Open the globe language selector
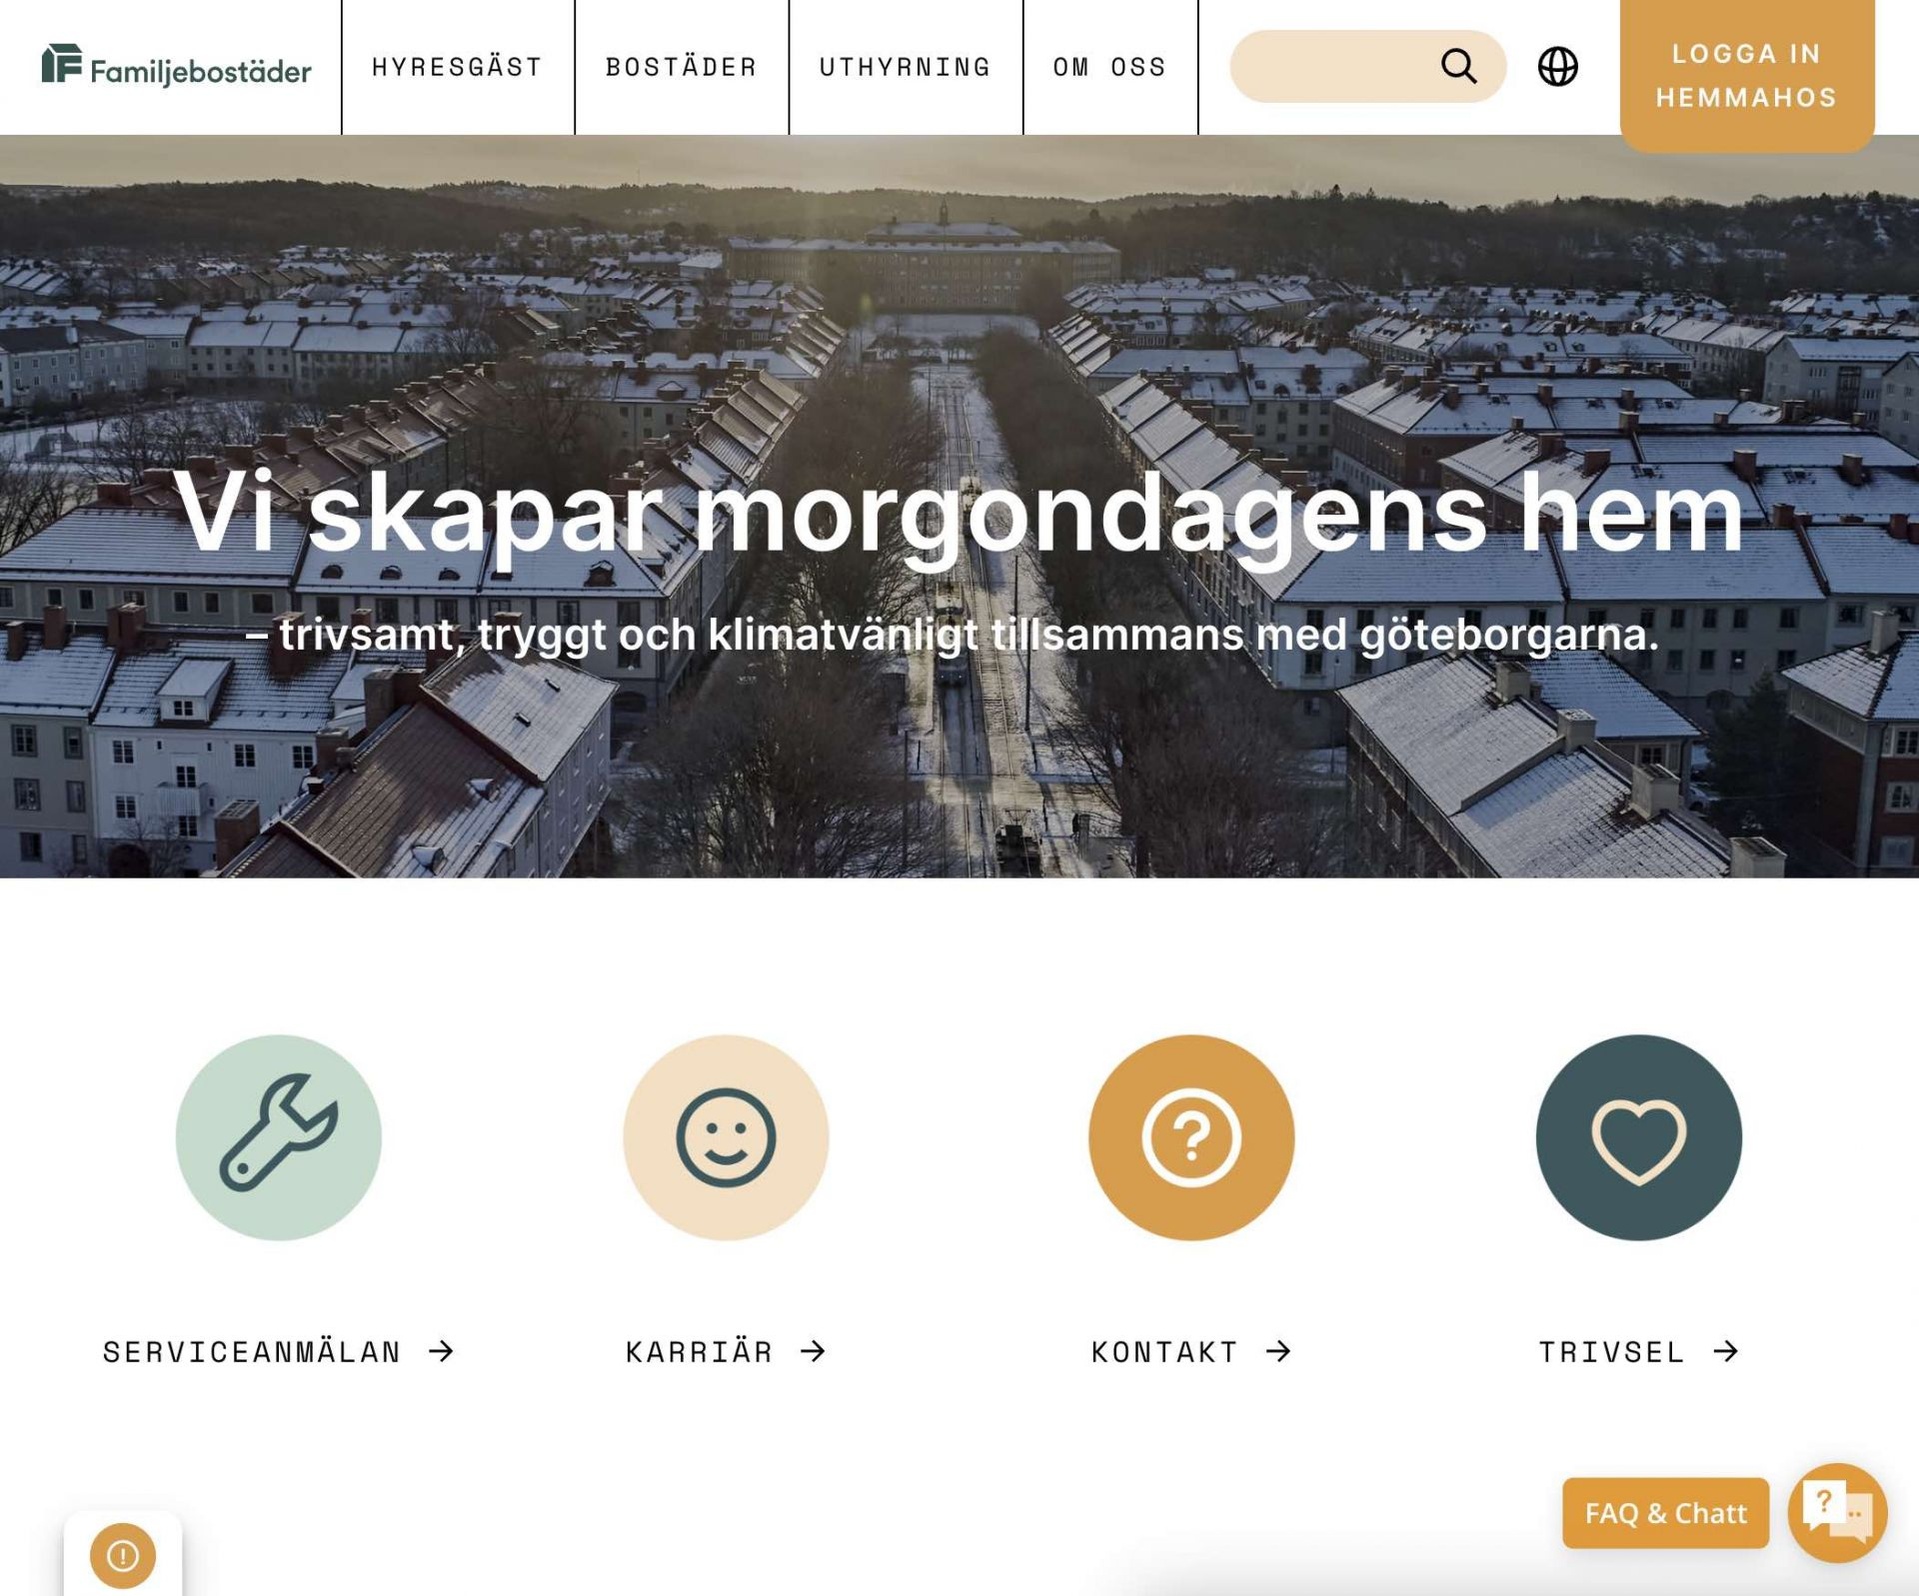This screenshot has height=1596, width=1919. pos(1557,67)
